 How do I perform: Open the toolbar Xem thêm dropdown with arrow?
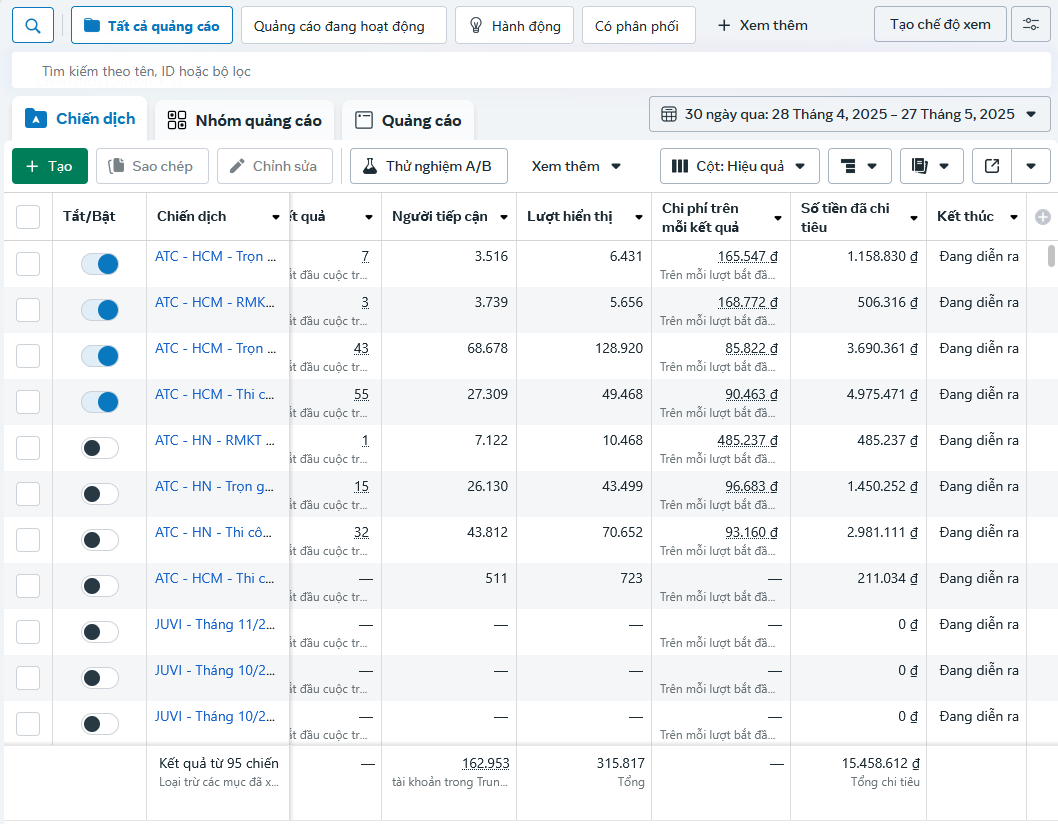click(x=576, y=166)
